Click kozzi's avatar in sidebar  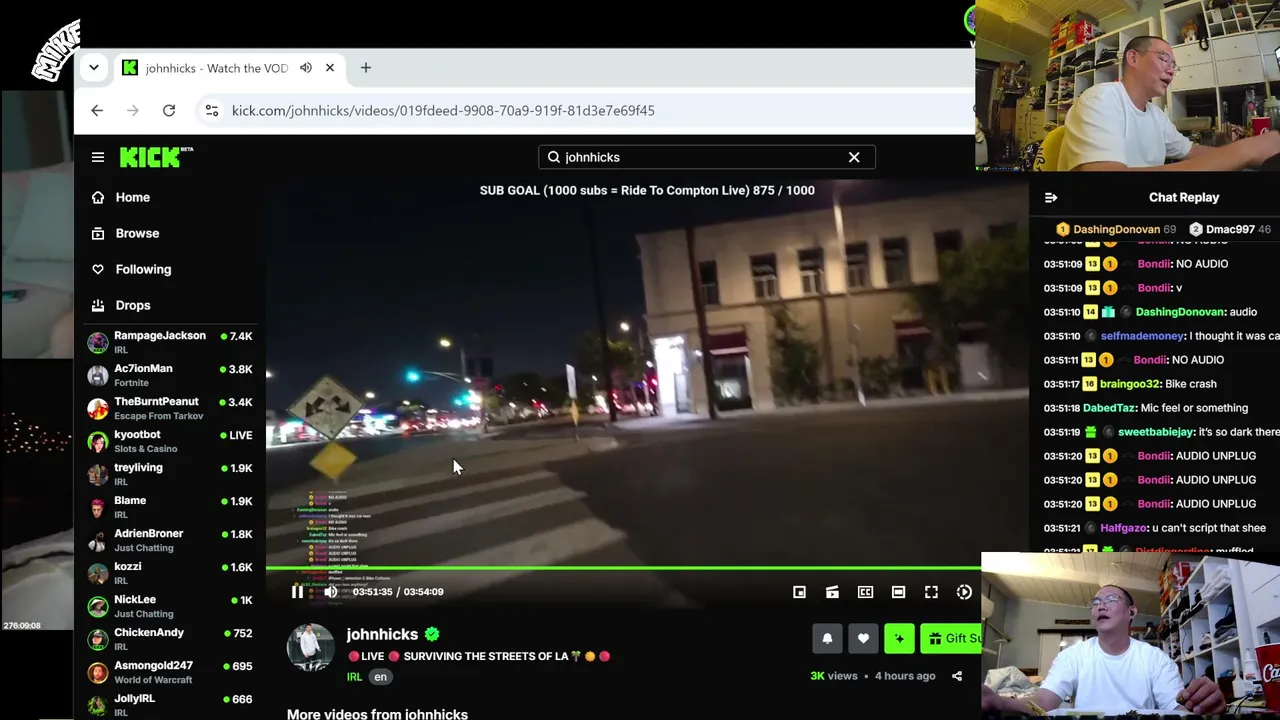[x=97, y=573]
